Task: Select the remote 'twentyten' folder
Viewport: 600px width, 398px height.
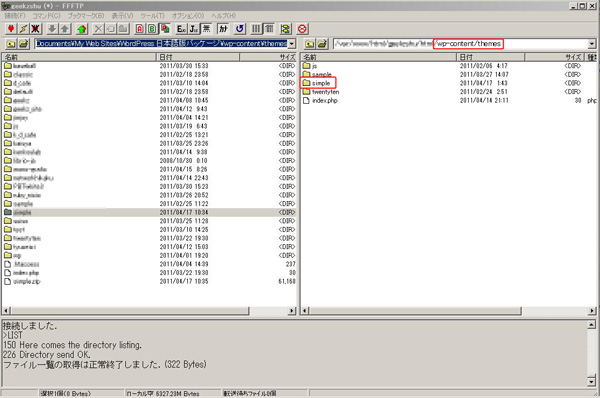Action: [321, 92]
